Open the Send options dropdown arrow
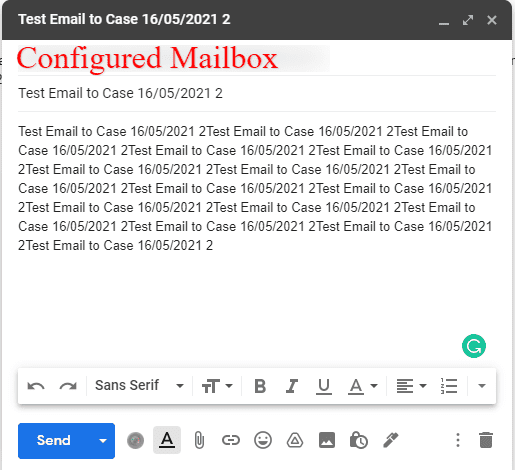The height and width of the screenshot is (470, 515). 103,441
